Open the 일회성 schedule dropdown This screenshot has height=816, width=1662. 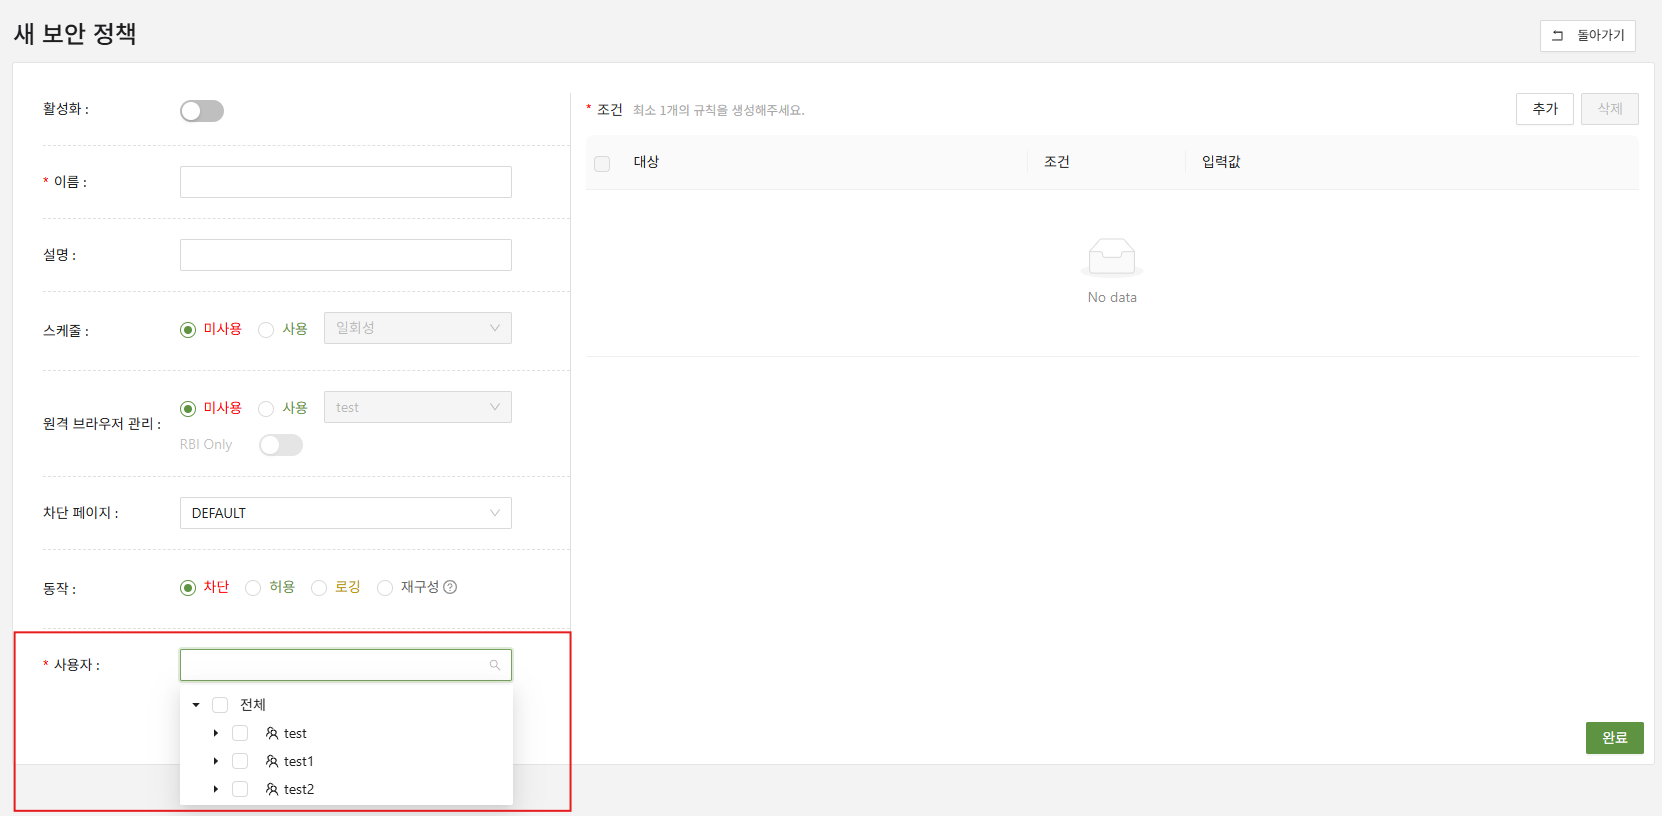click(x=417, y=328)
